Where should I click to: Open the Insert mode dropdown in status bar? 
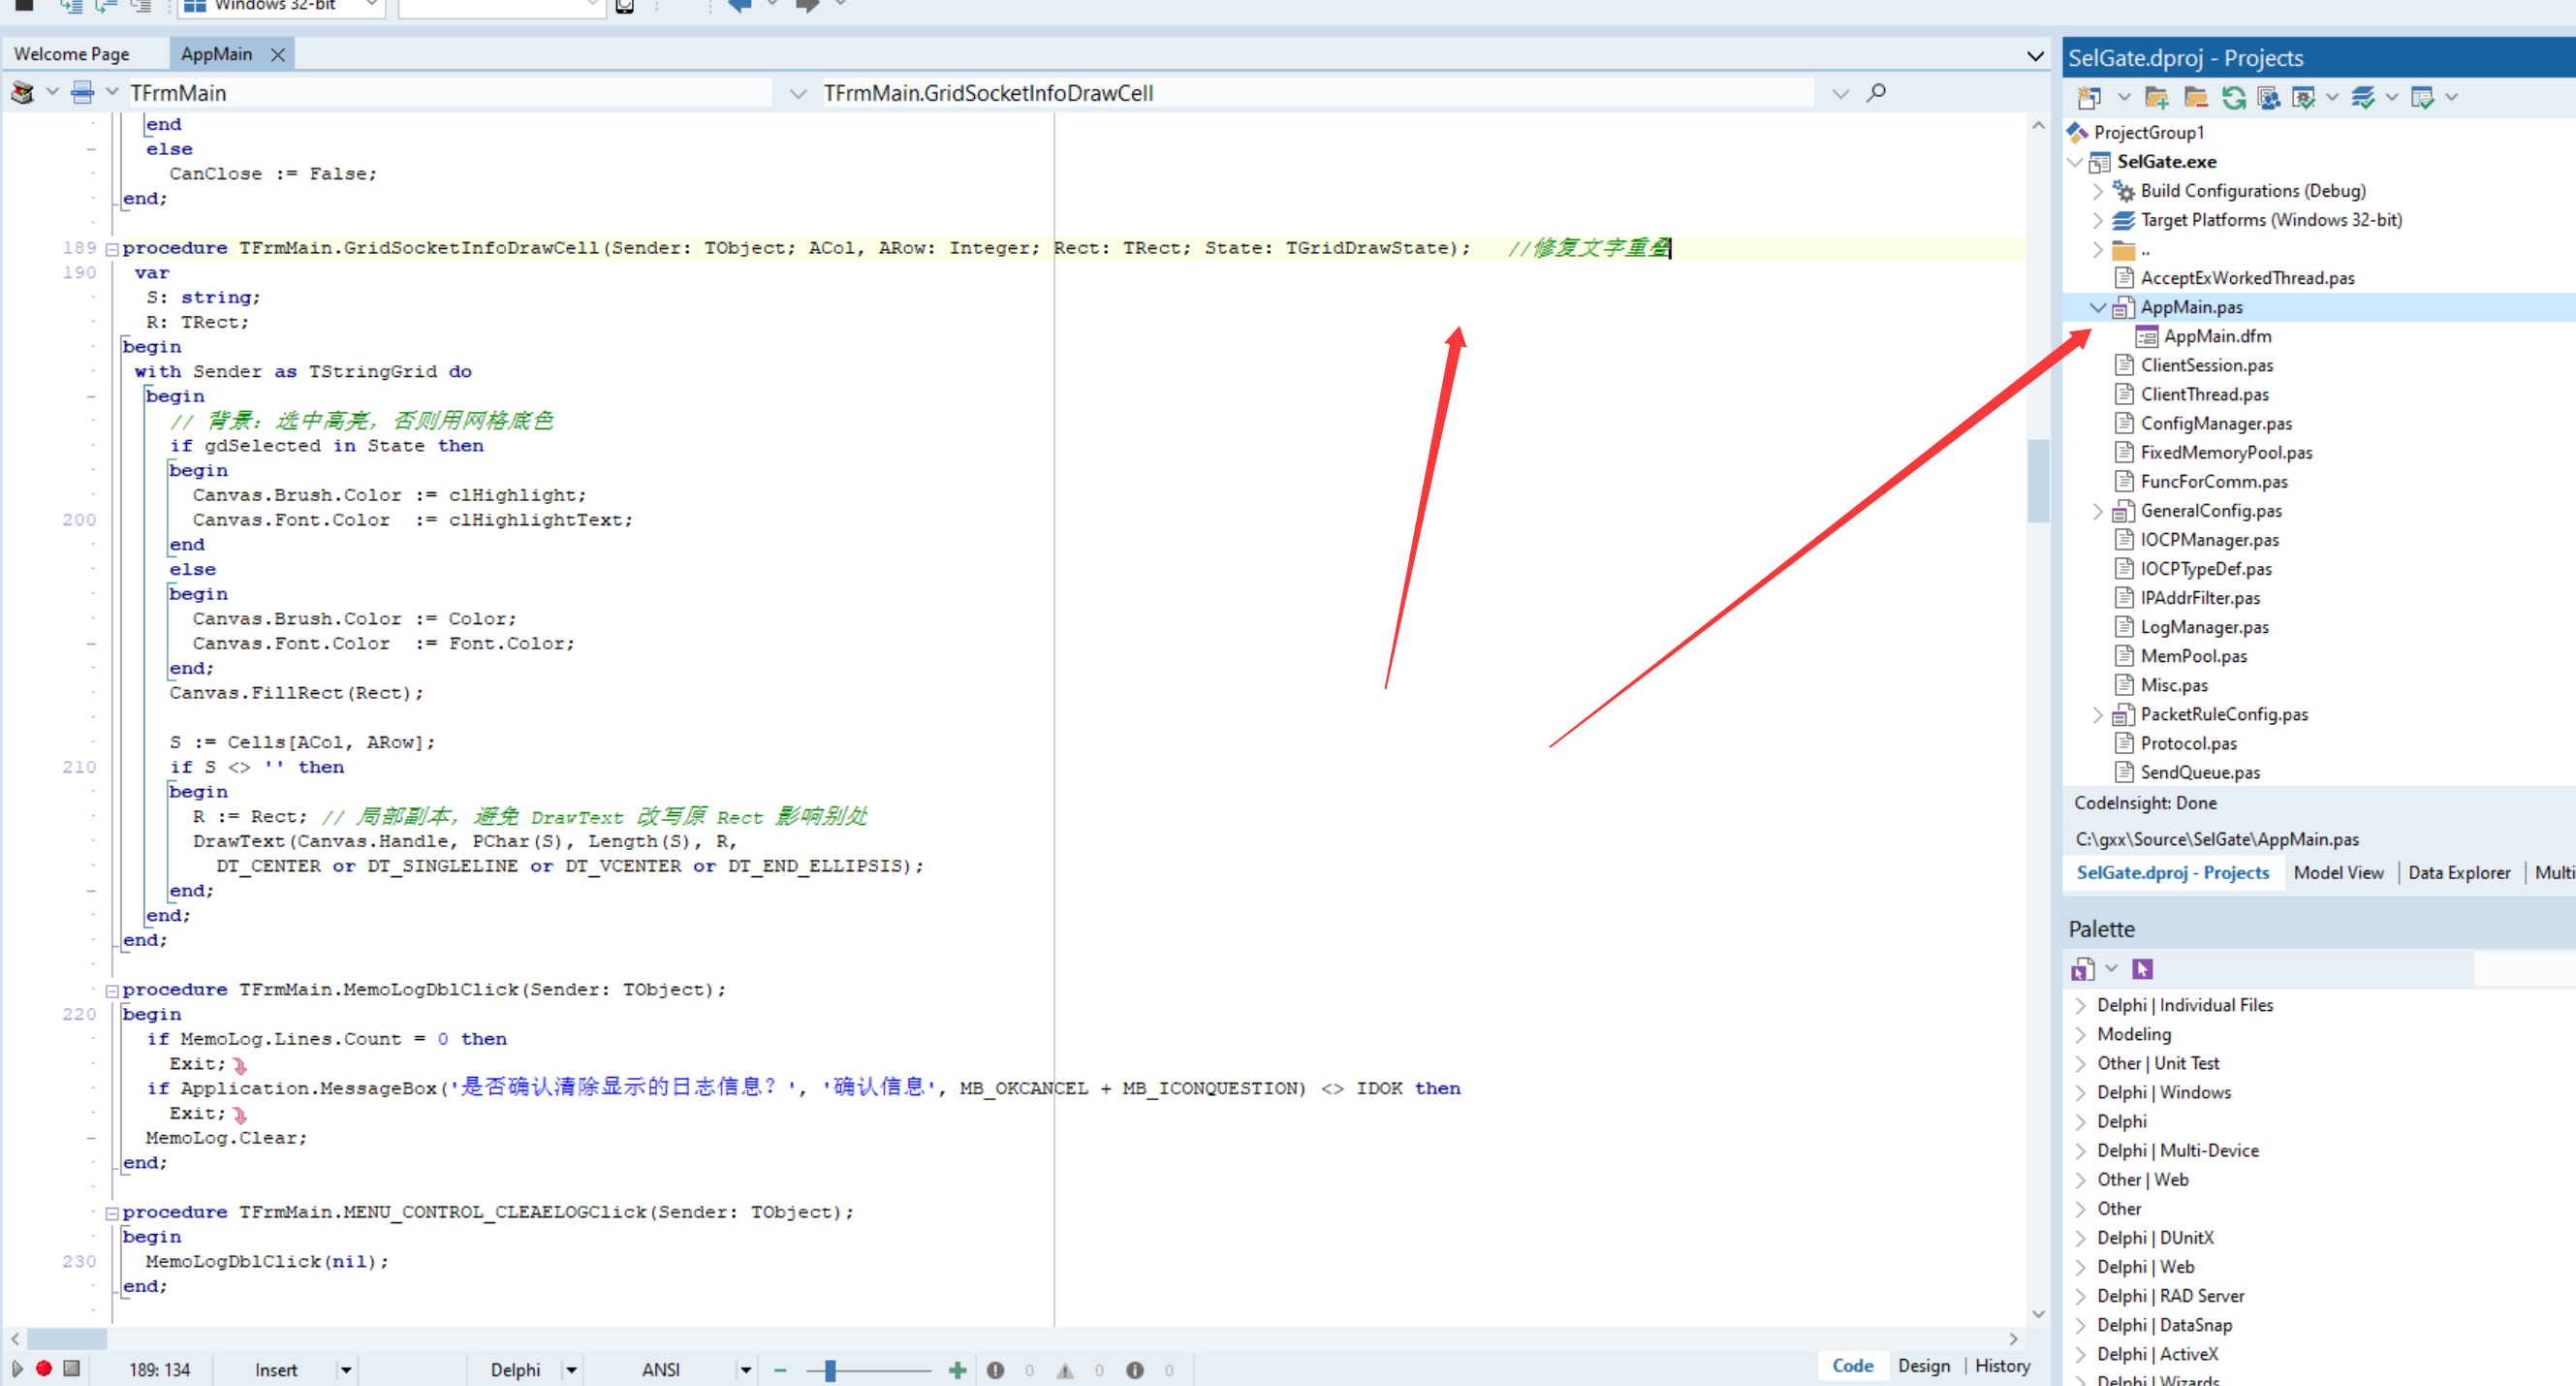tap(346, 1369)
